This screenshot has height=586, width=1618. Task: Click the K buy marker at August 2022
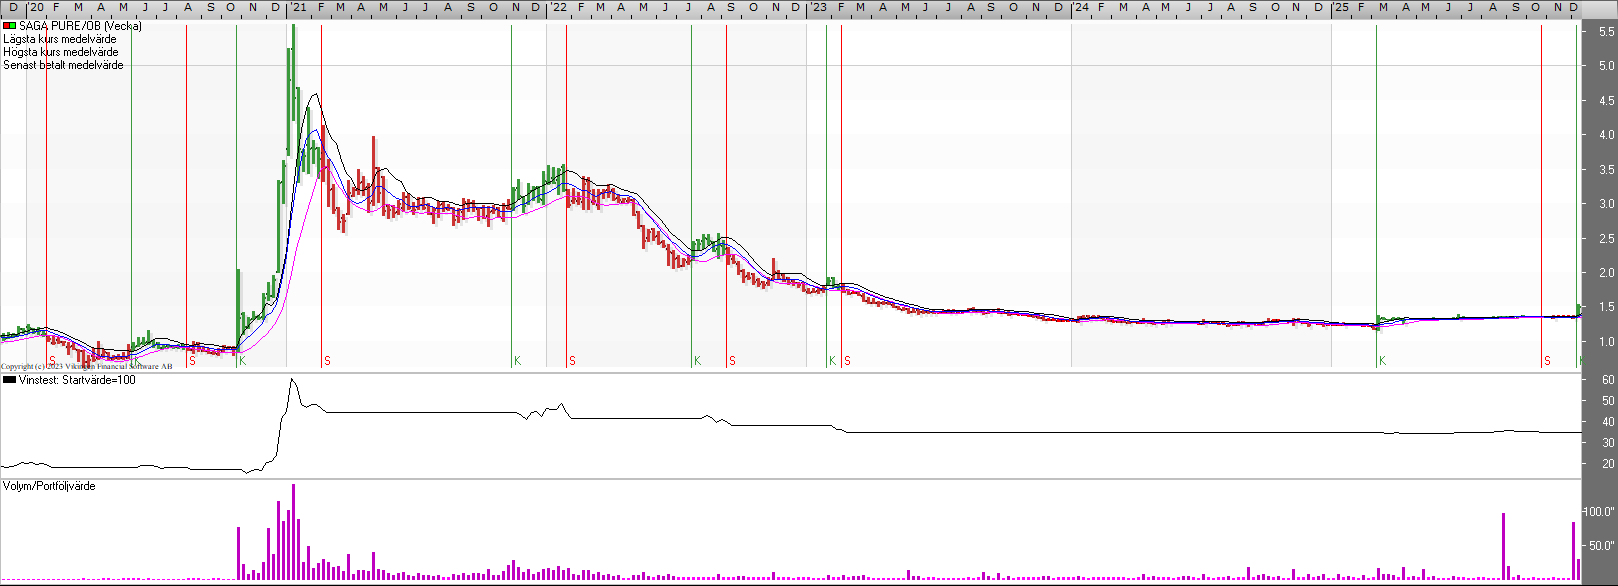(697, 361)
